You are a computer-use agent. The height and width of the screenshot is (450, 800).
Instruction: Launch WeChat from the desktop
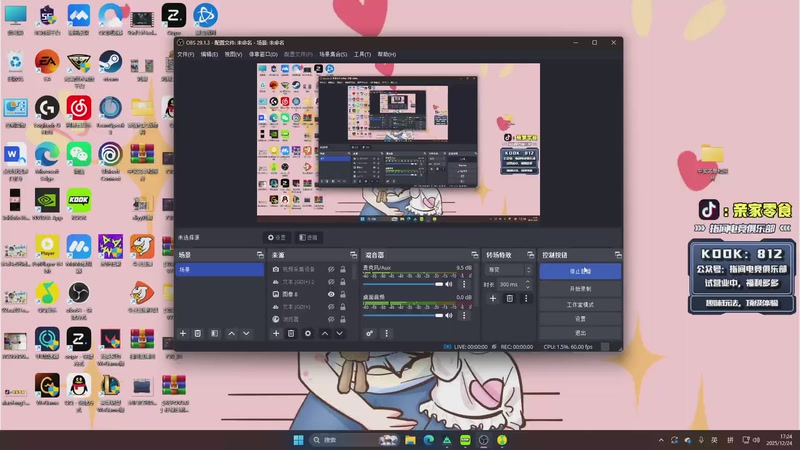coord(79,159)
